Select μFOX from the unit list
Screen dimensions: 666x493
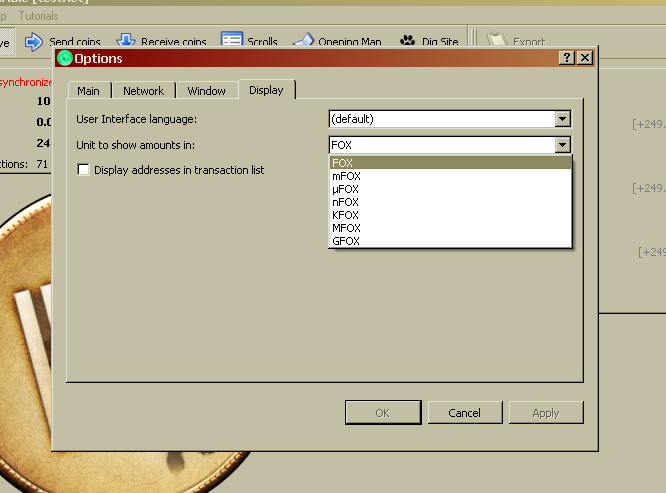450,189
